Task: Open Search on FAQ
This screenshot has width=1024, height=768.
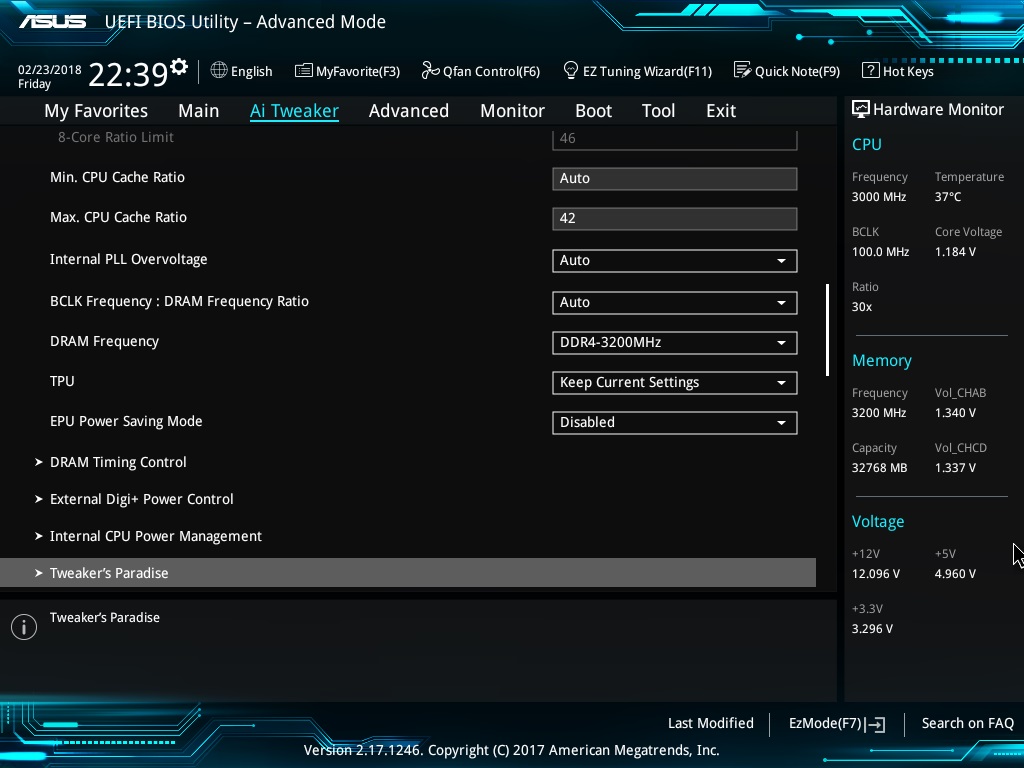Action: (967, 724)
